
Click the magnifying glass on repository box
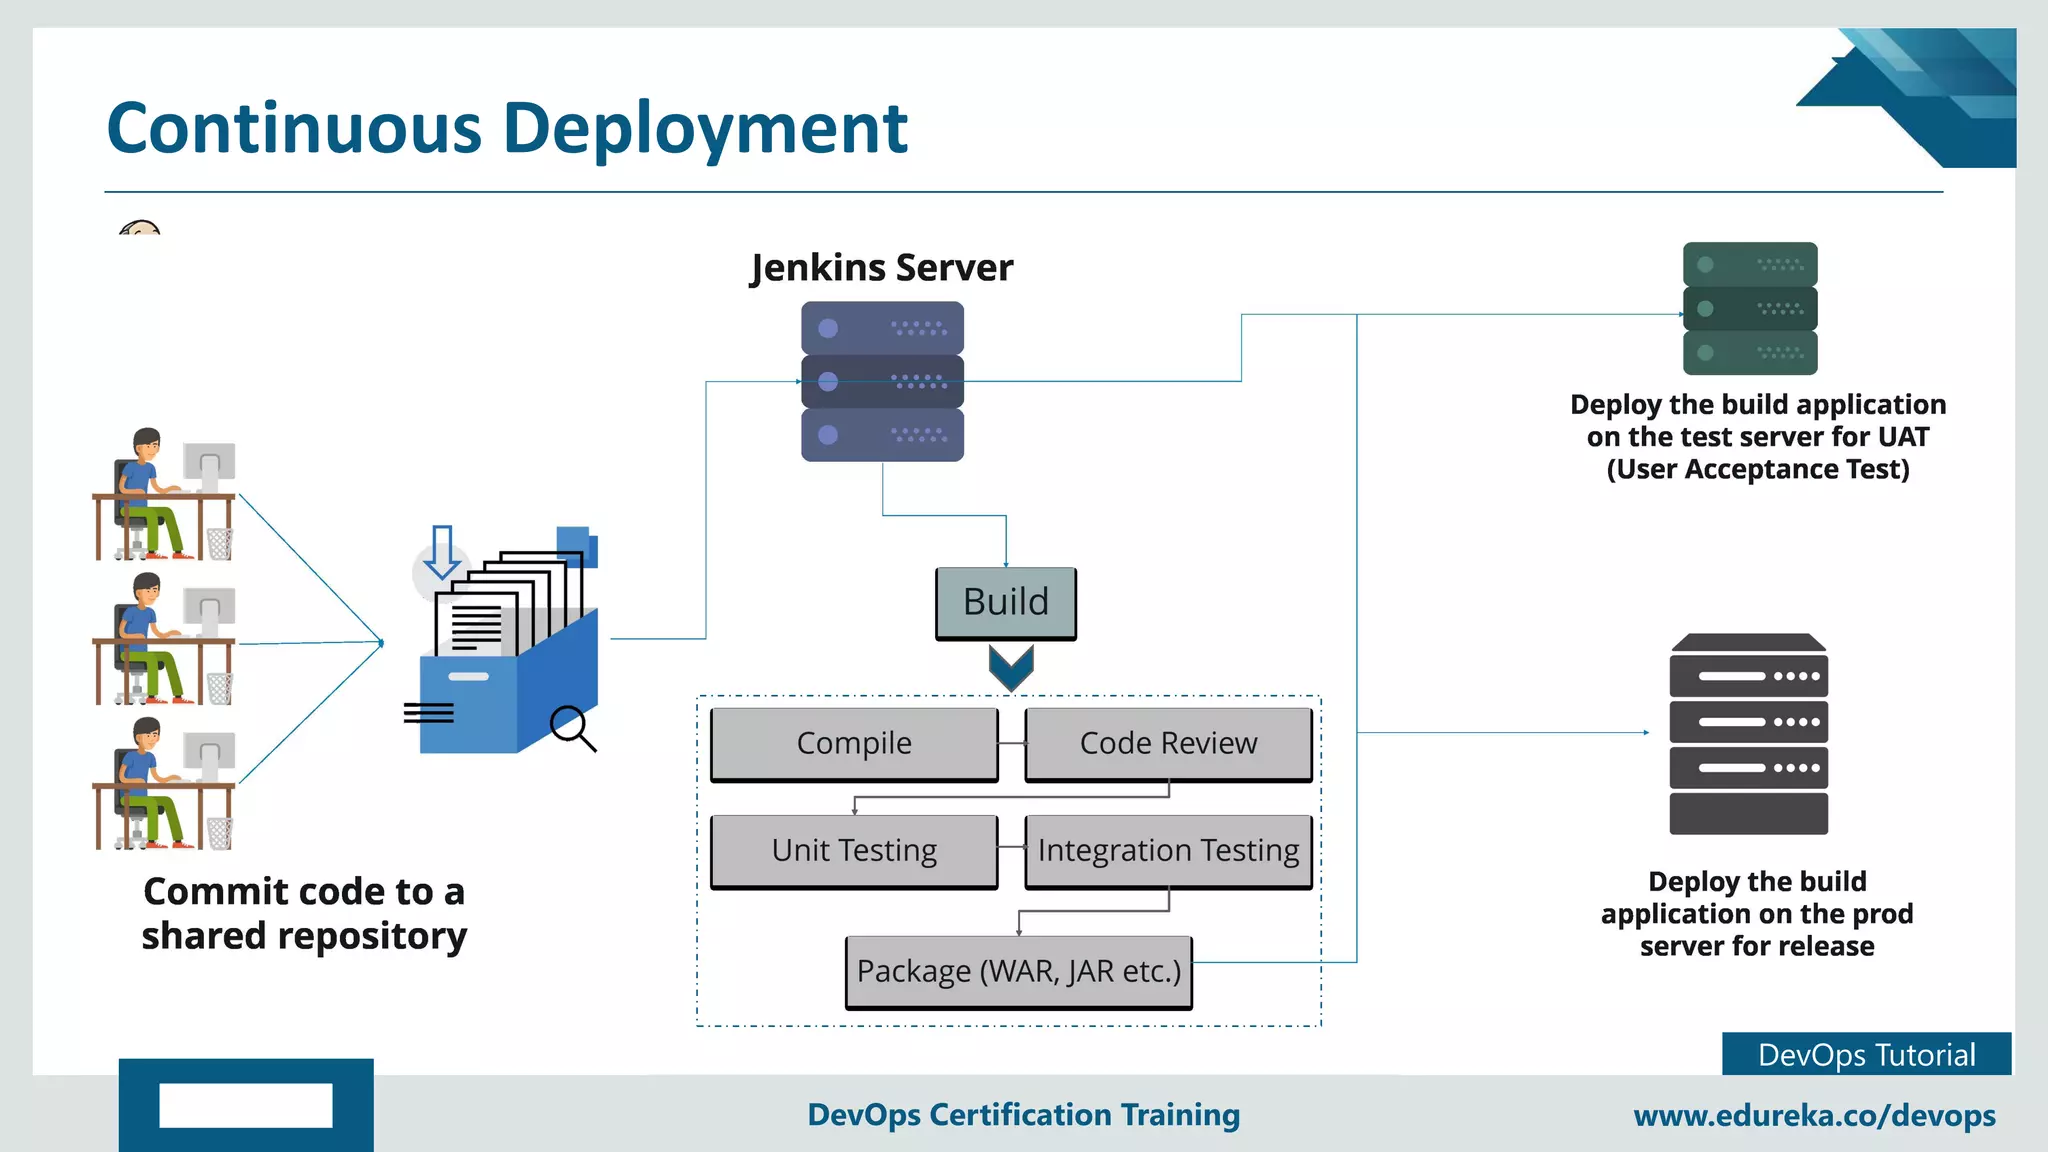coord(573,727)
